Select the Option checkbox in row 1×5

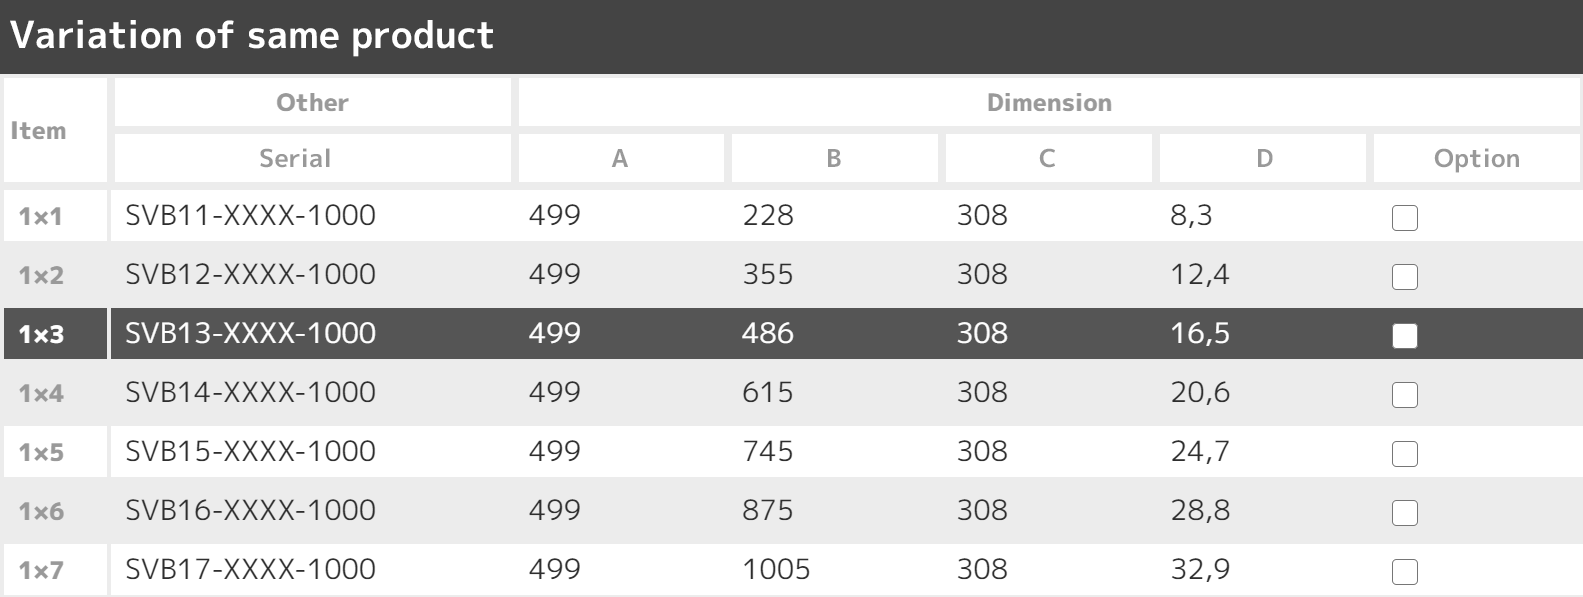pyautogui.click(x=1404, y=454)
